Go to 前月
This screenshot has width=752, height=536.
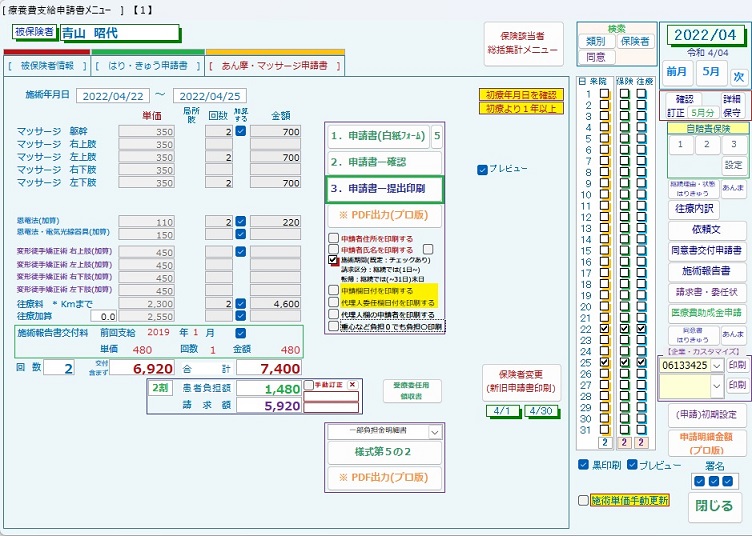[676, 72]
